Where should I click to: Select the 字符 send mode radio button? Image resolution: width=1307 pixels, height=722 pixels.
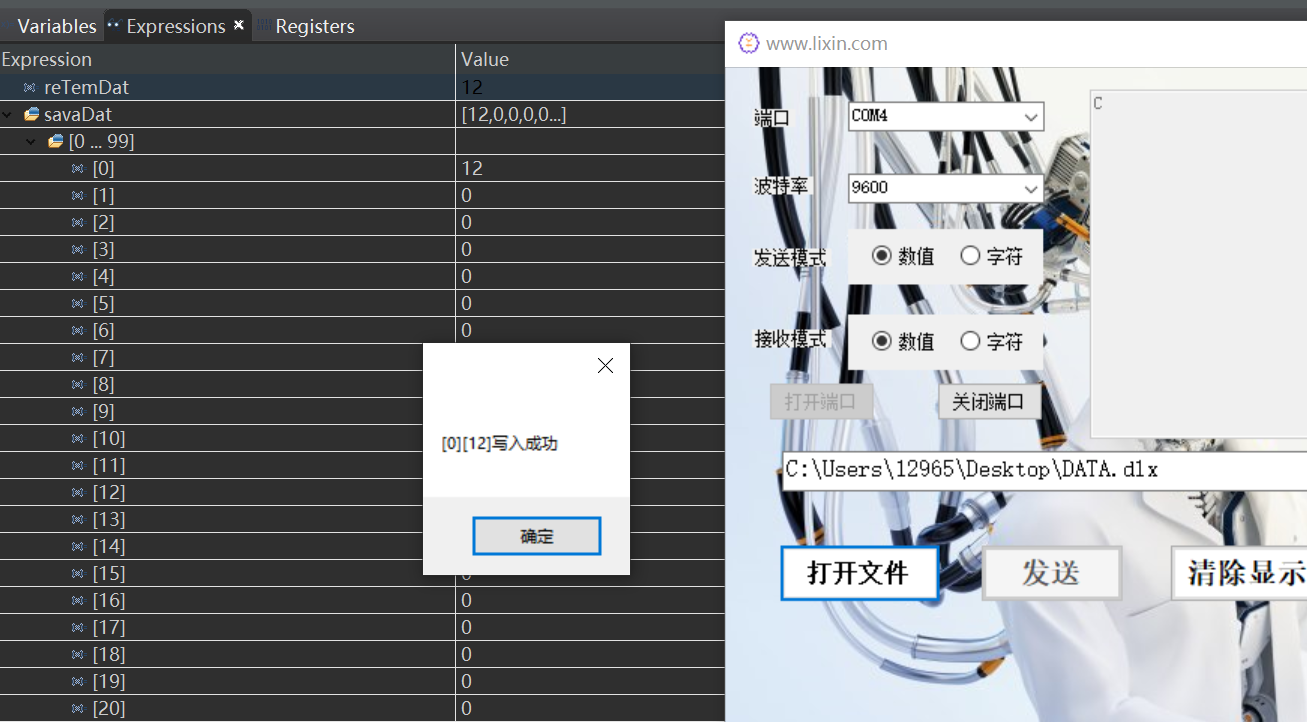pos(969,256)
